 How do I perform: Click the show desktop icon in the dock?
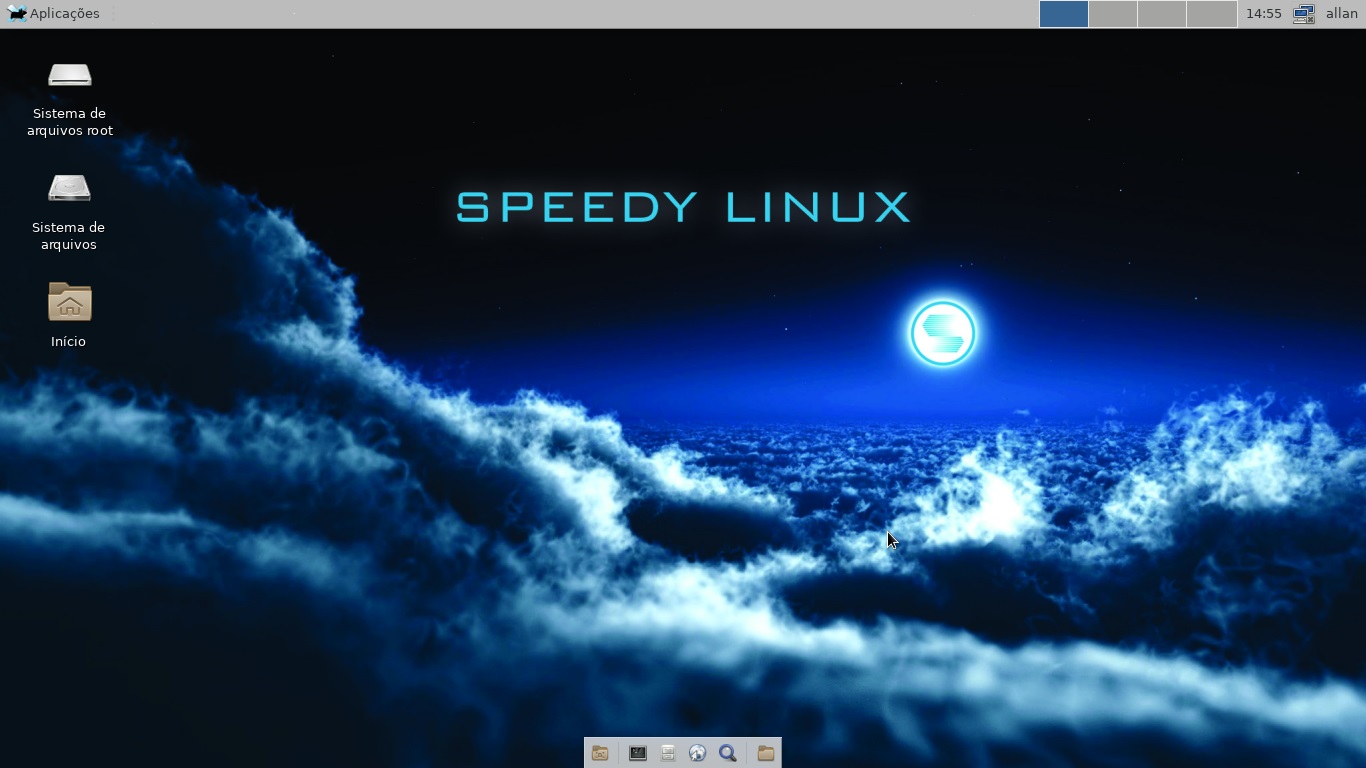[x=600, y=753]
